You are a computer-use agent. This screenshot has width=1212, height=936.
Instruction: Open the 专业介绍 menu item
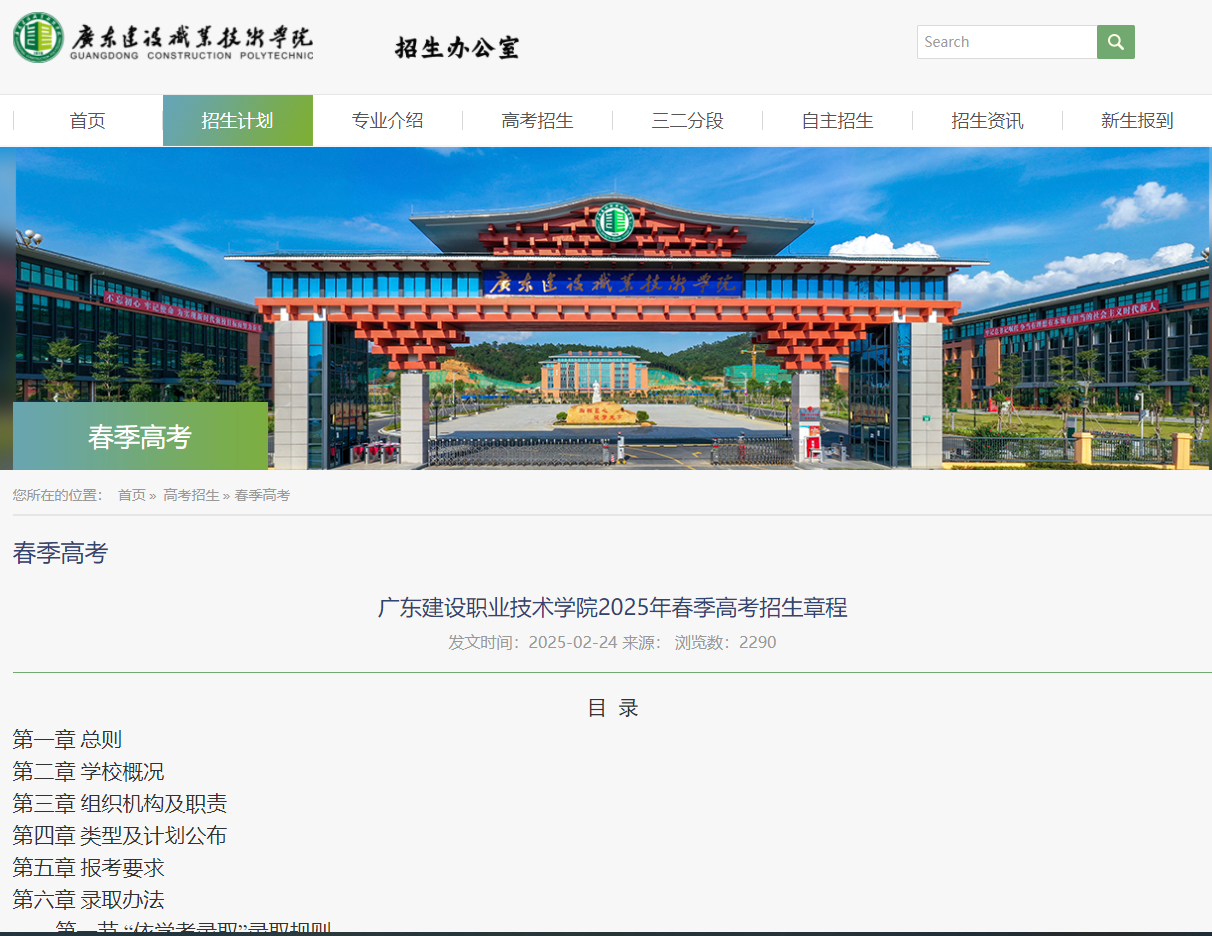pyautogui.click(x=386, y=120)
